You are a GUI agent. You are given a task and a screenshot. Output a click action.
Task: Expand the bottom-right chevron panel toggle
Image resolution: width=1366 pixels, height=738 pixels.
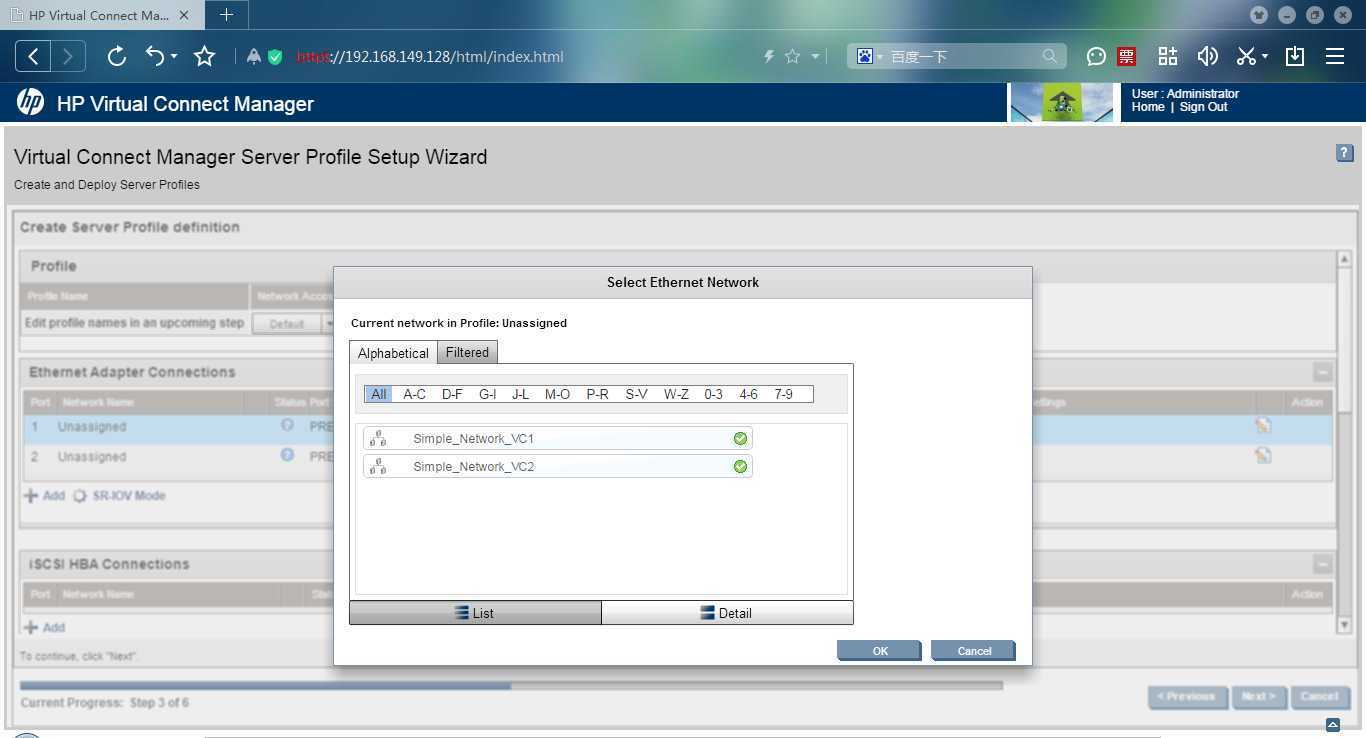click(x=1332, y=725)
